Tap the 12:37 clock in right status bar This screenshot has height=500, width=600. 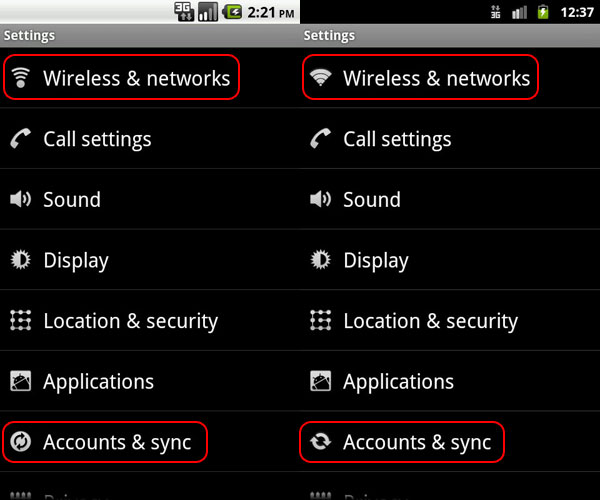click(578, 12)
